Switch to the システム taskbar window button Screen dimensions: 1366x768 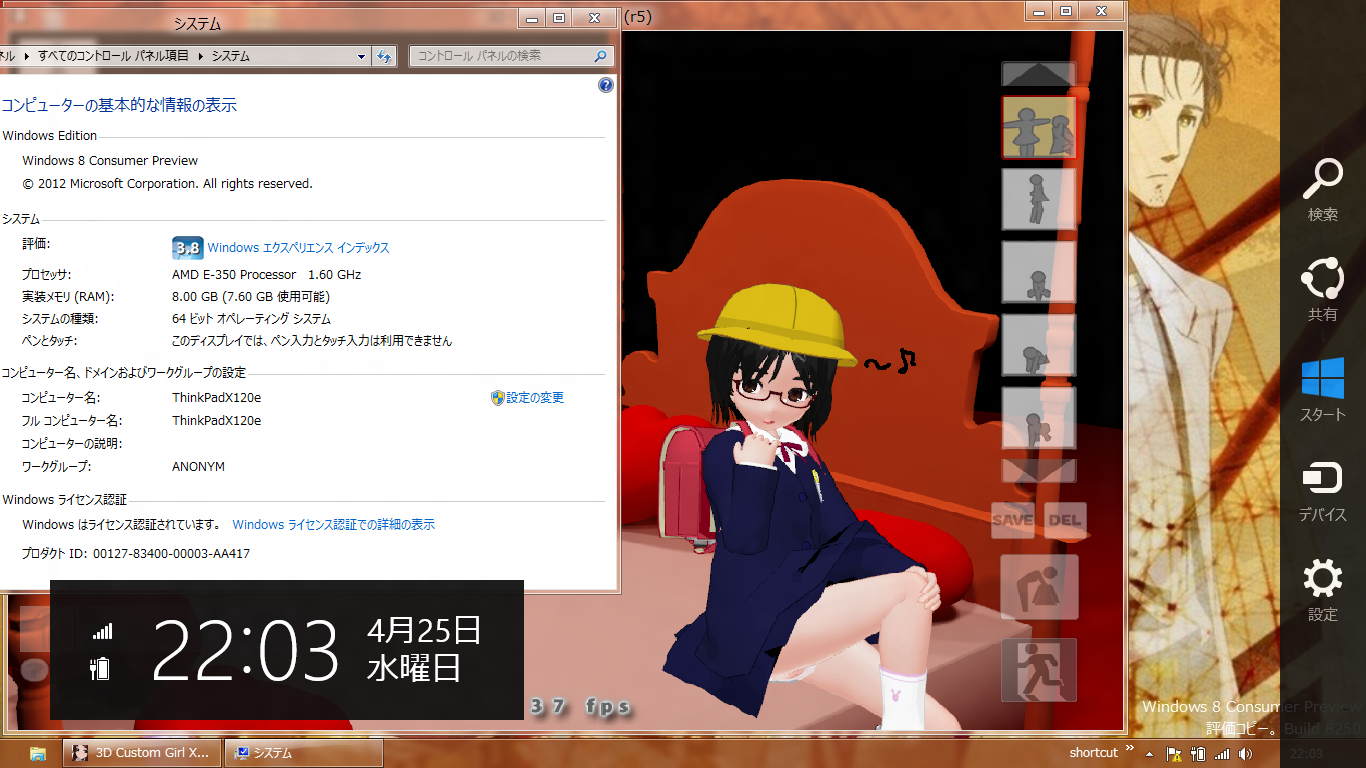[x=303, y=753]
